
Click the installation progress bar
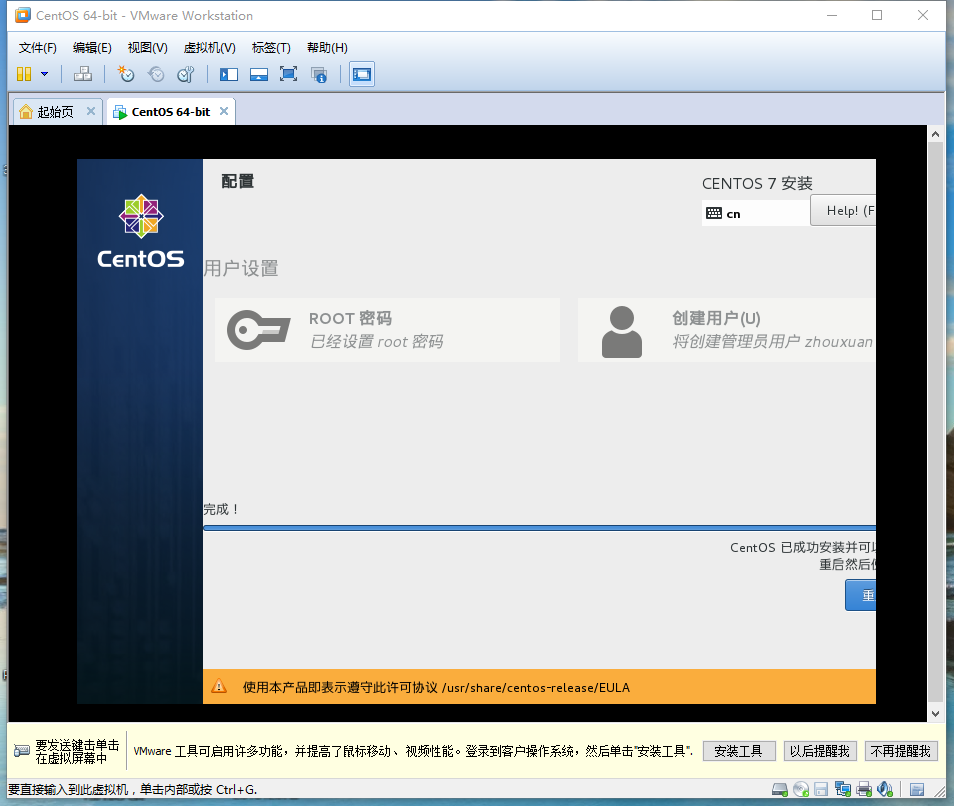pyautogui.click(x=539, y=528)
